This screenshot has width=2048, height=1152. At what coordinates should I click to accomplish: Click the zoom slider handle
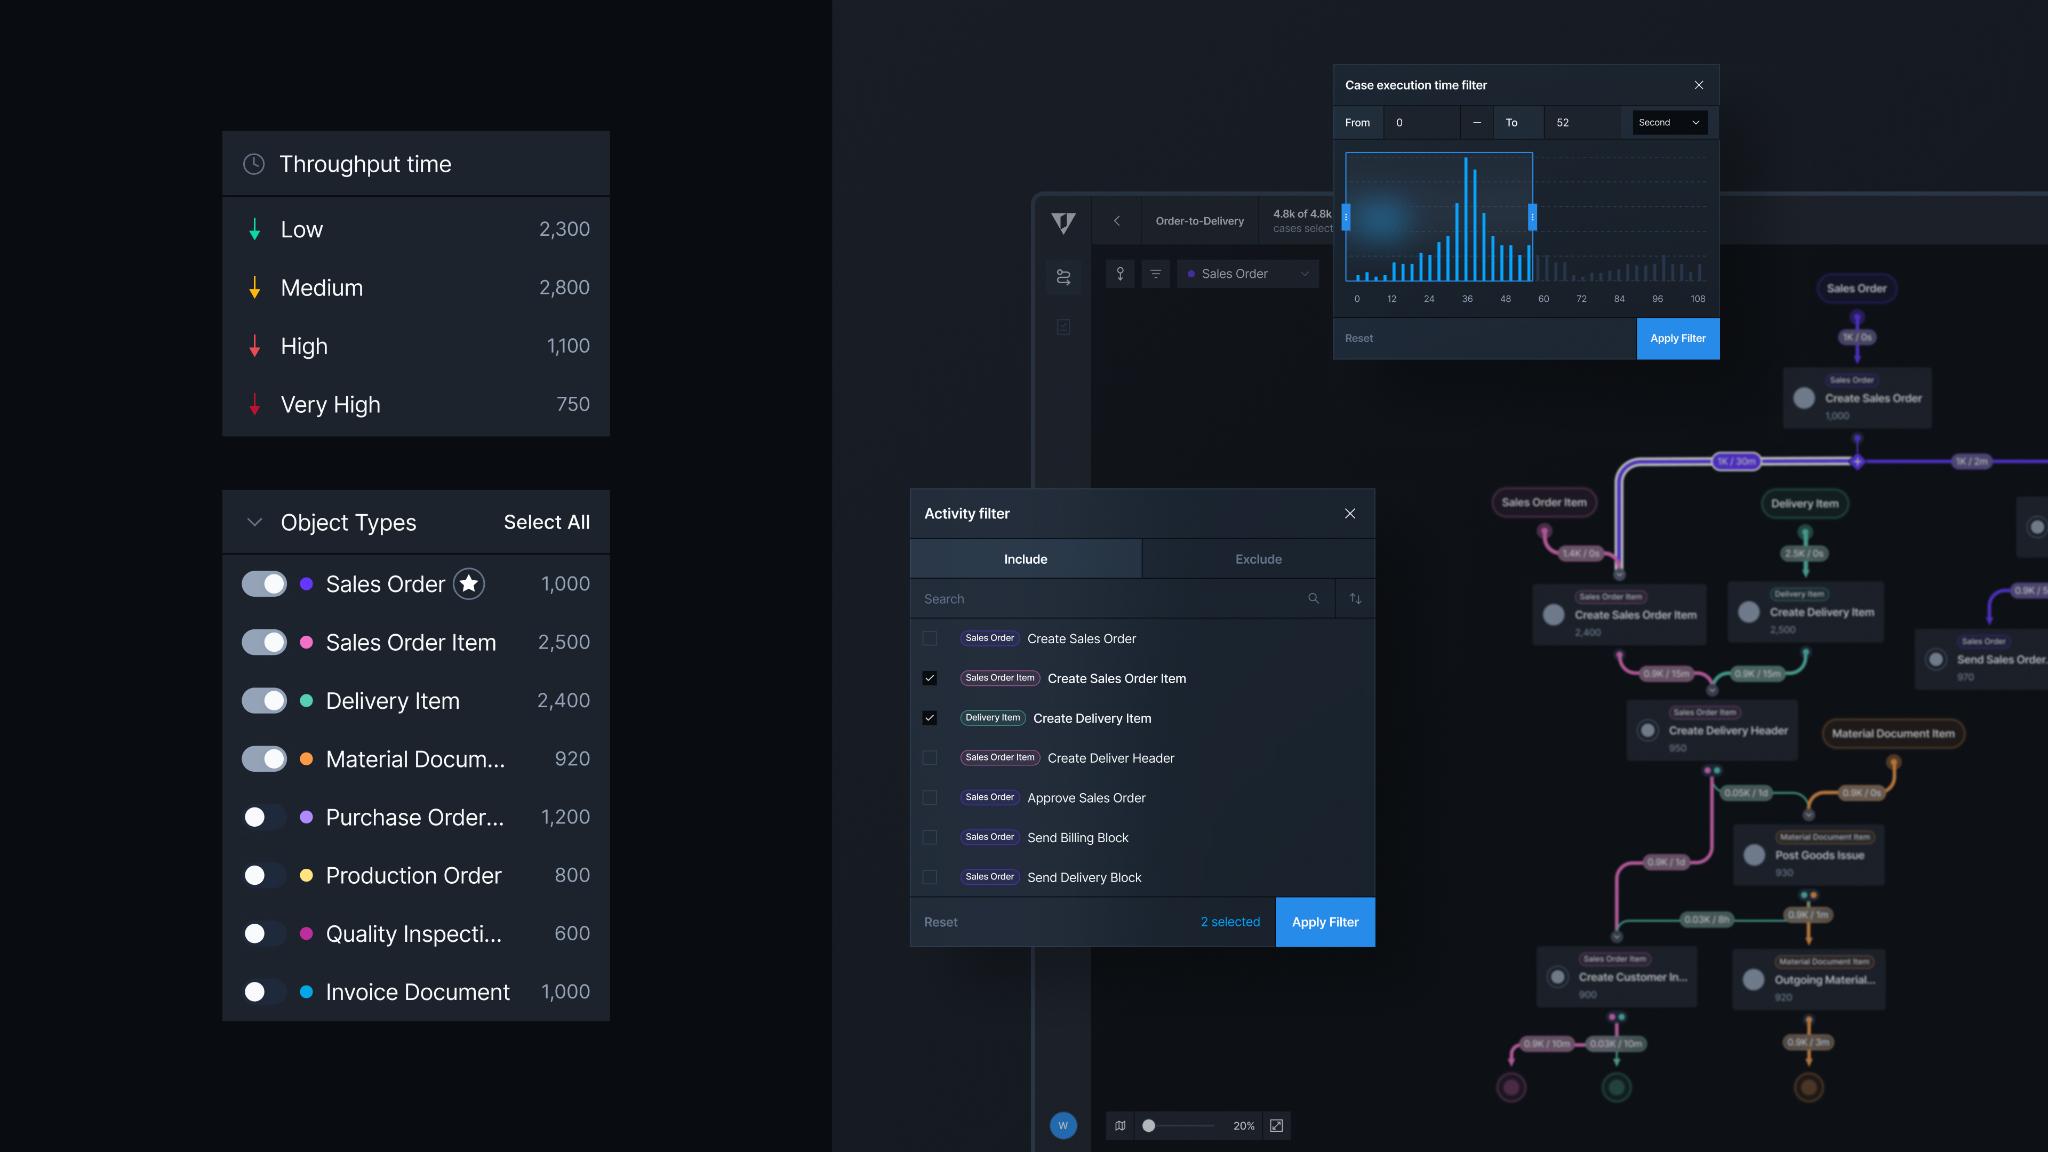(1149, 1126)
